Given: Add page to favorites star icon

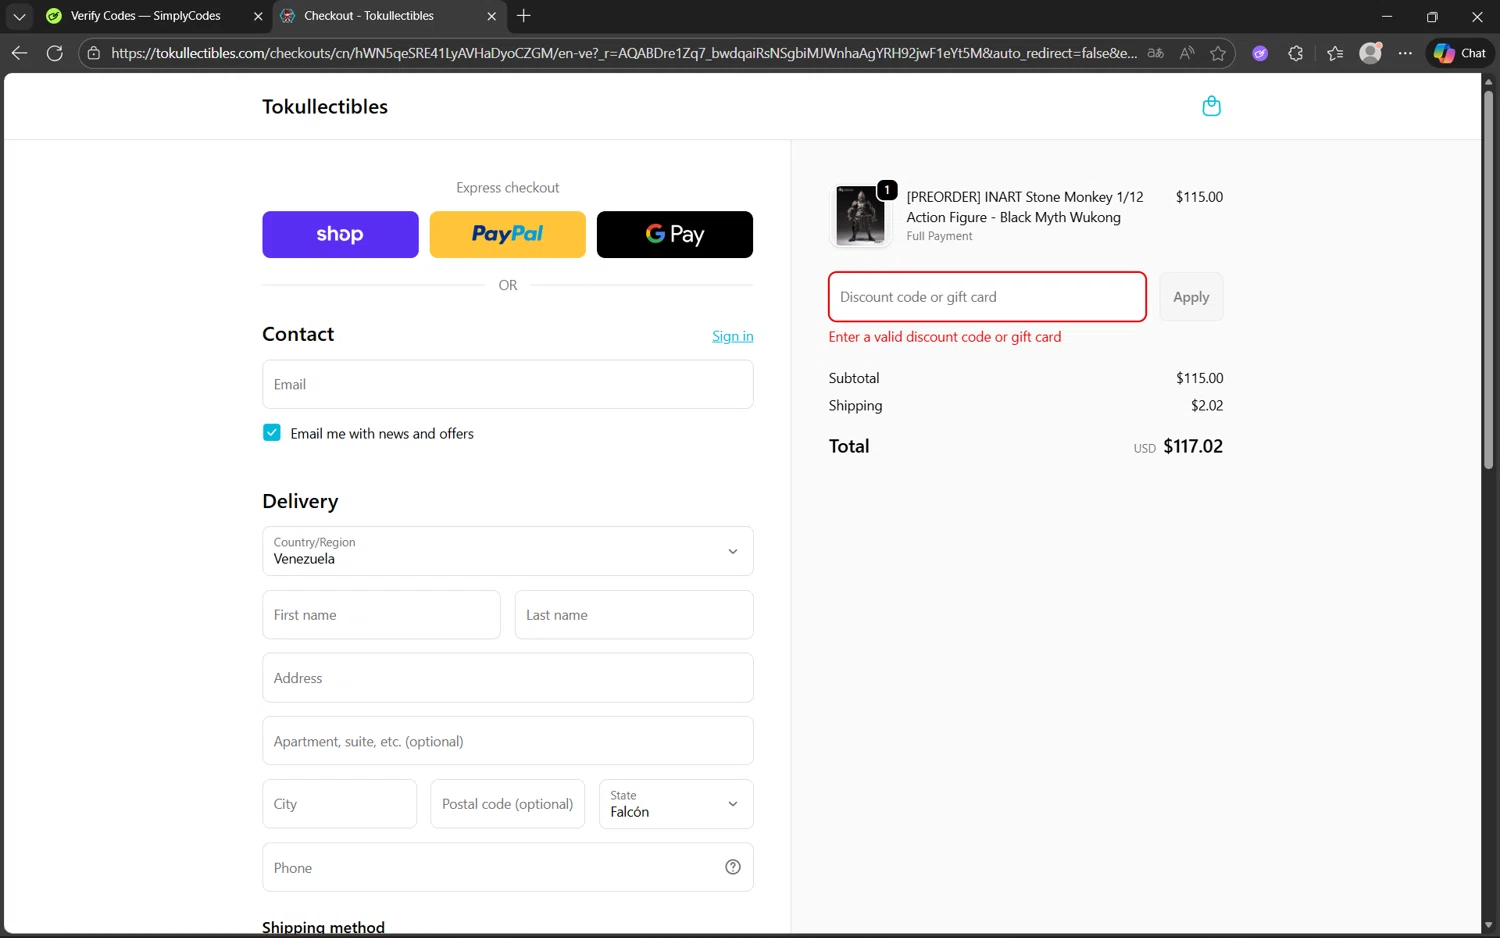Looking at the screenshot, I should 1218,53.
